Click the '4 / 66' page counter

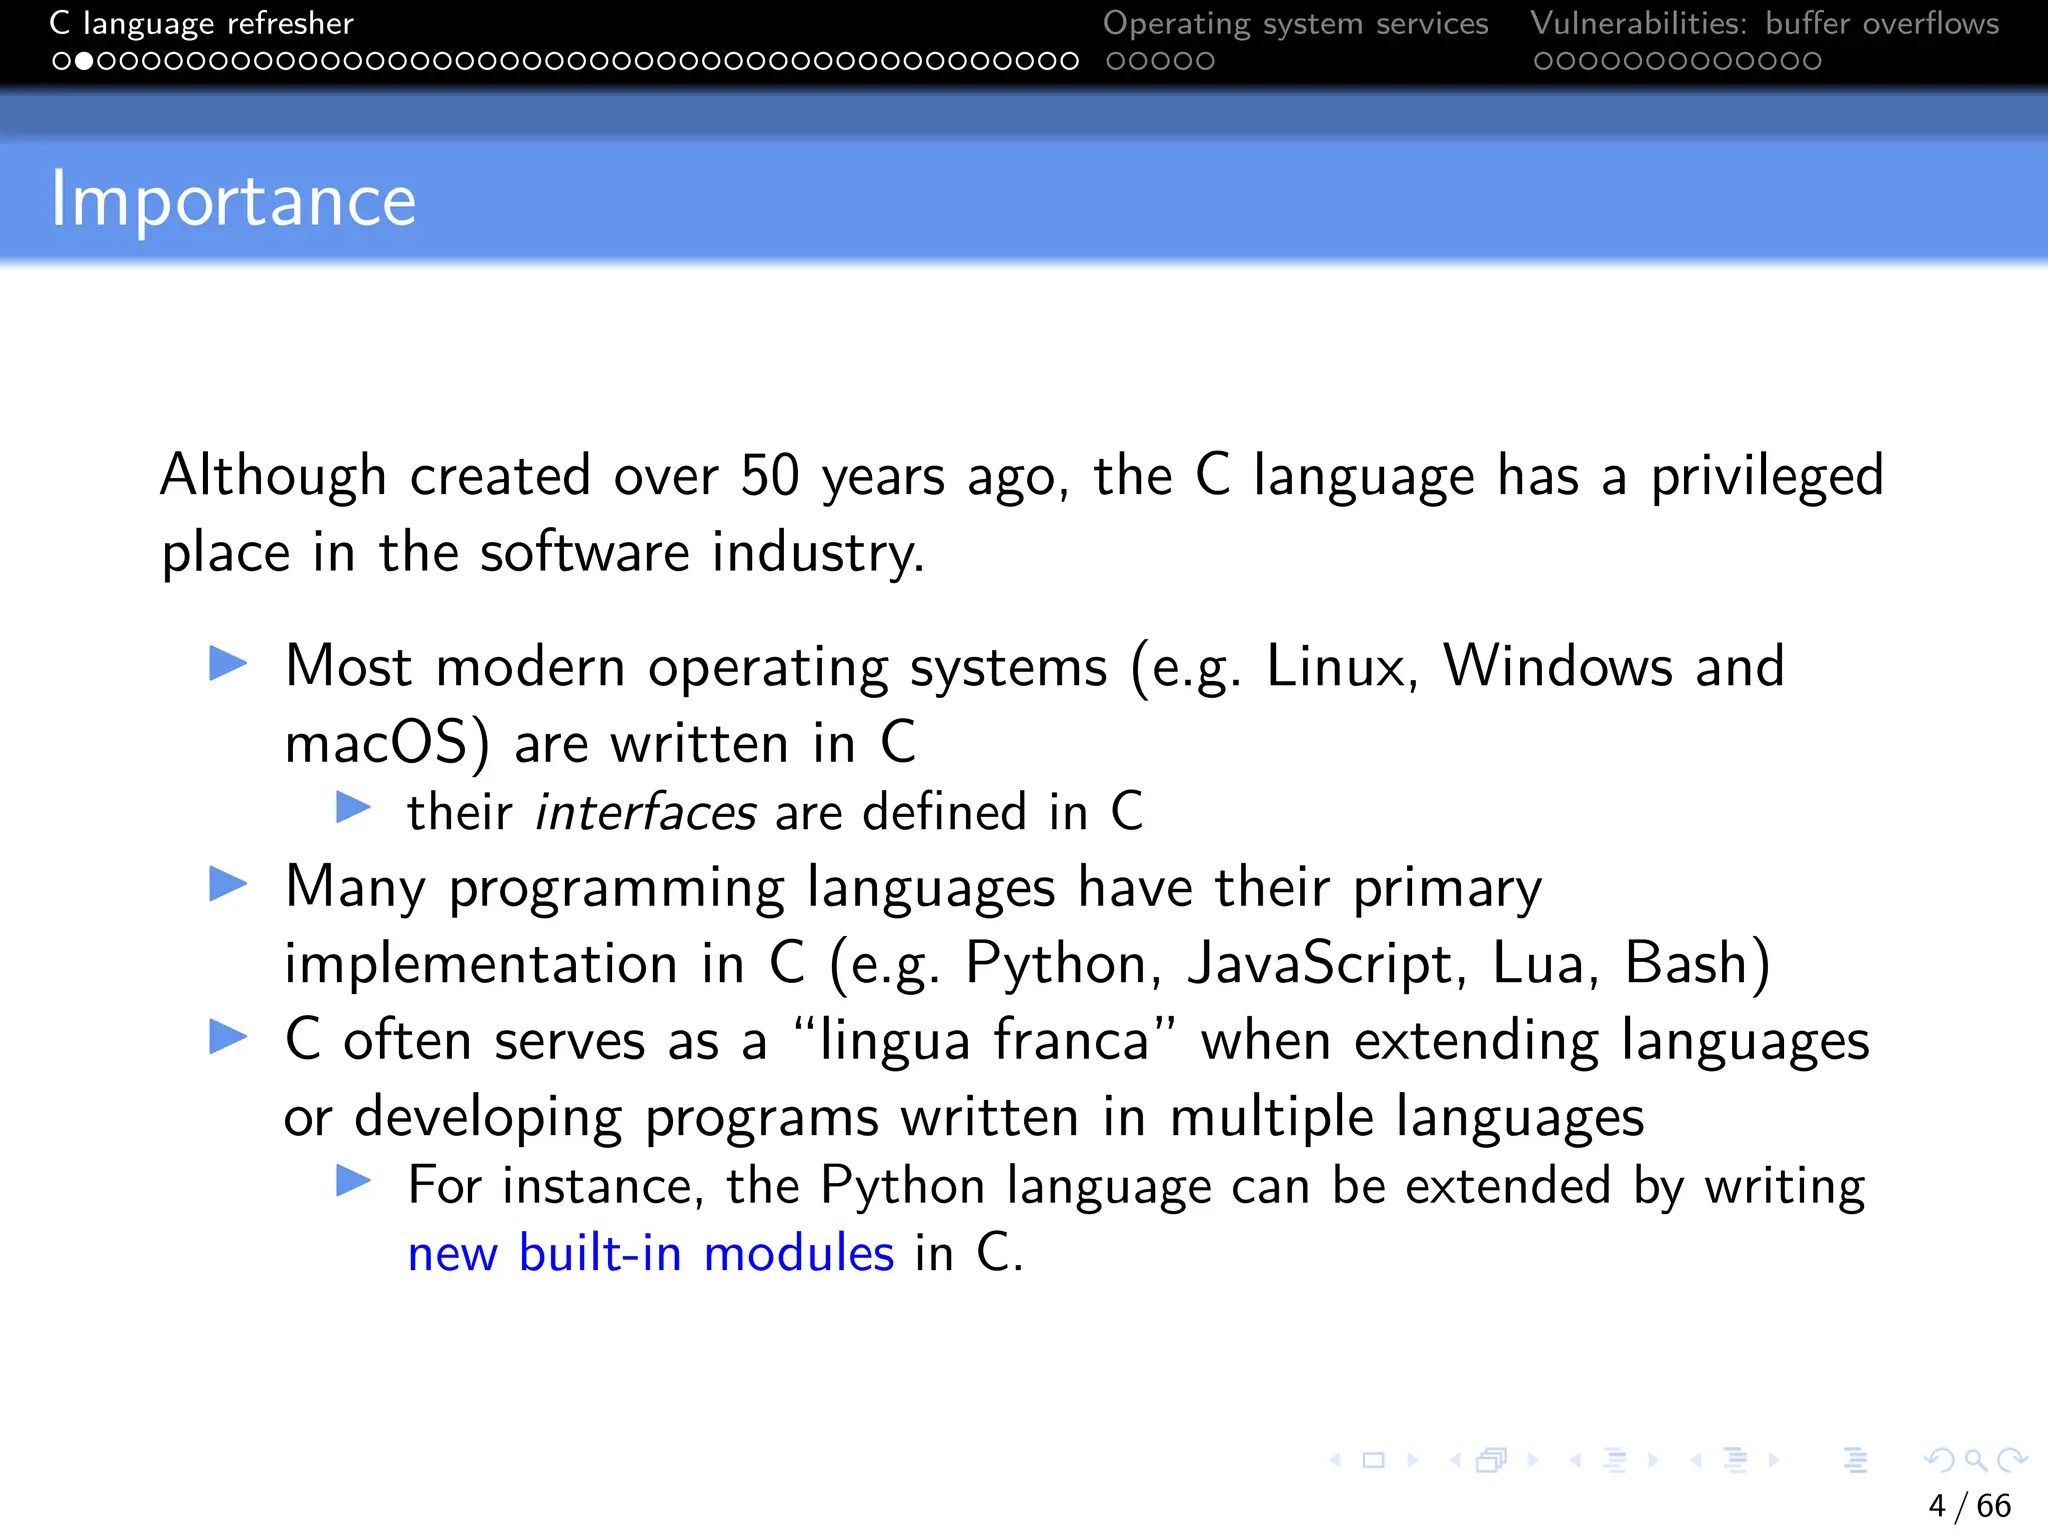tap(1970, 1506)
